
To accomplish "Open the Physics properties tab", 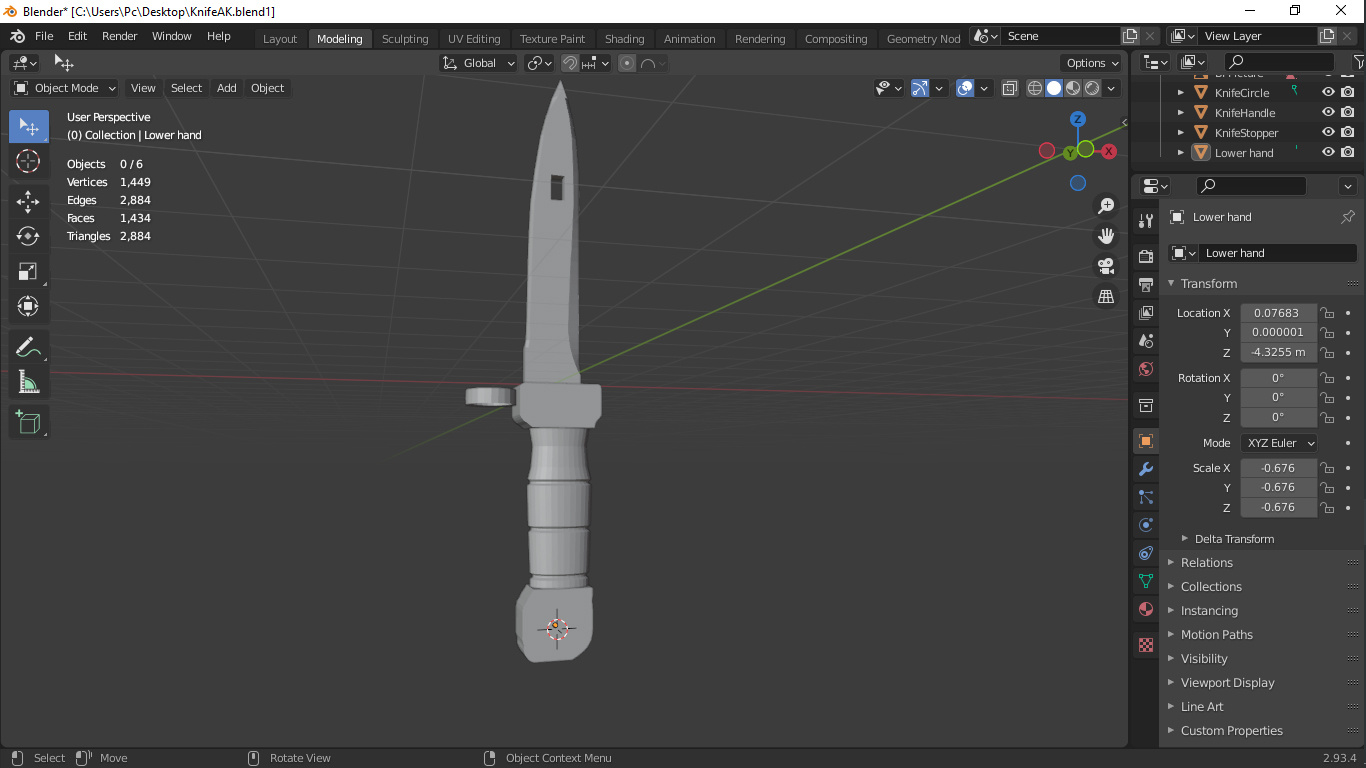I will 1146,525.
